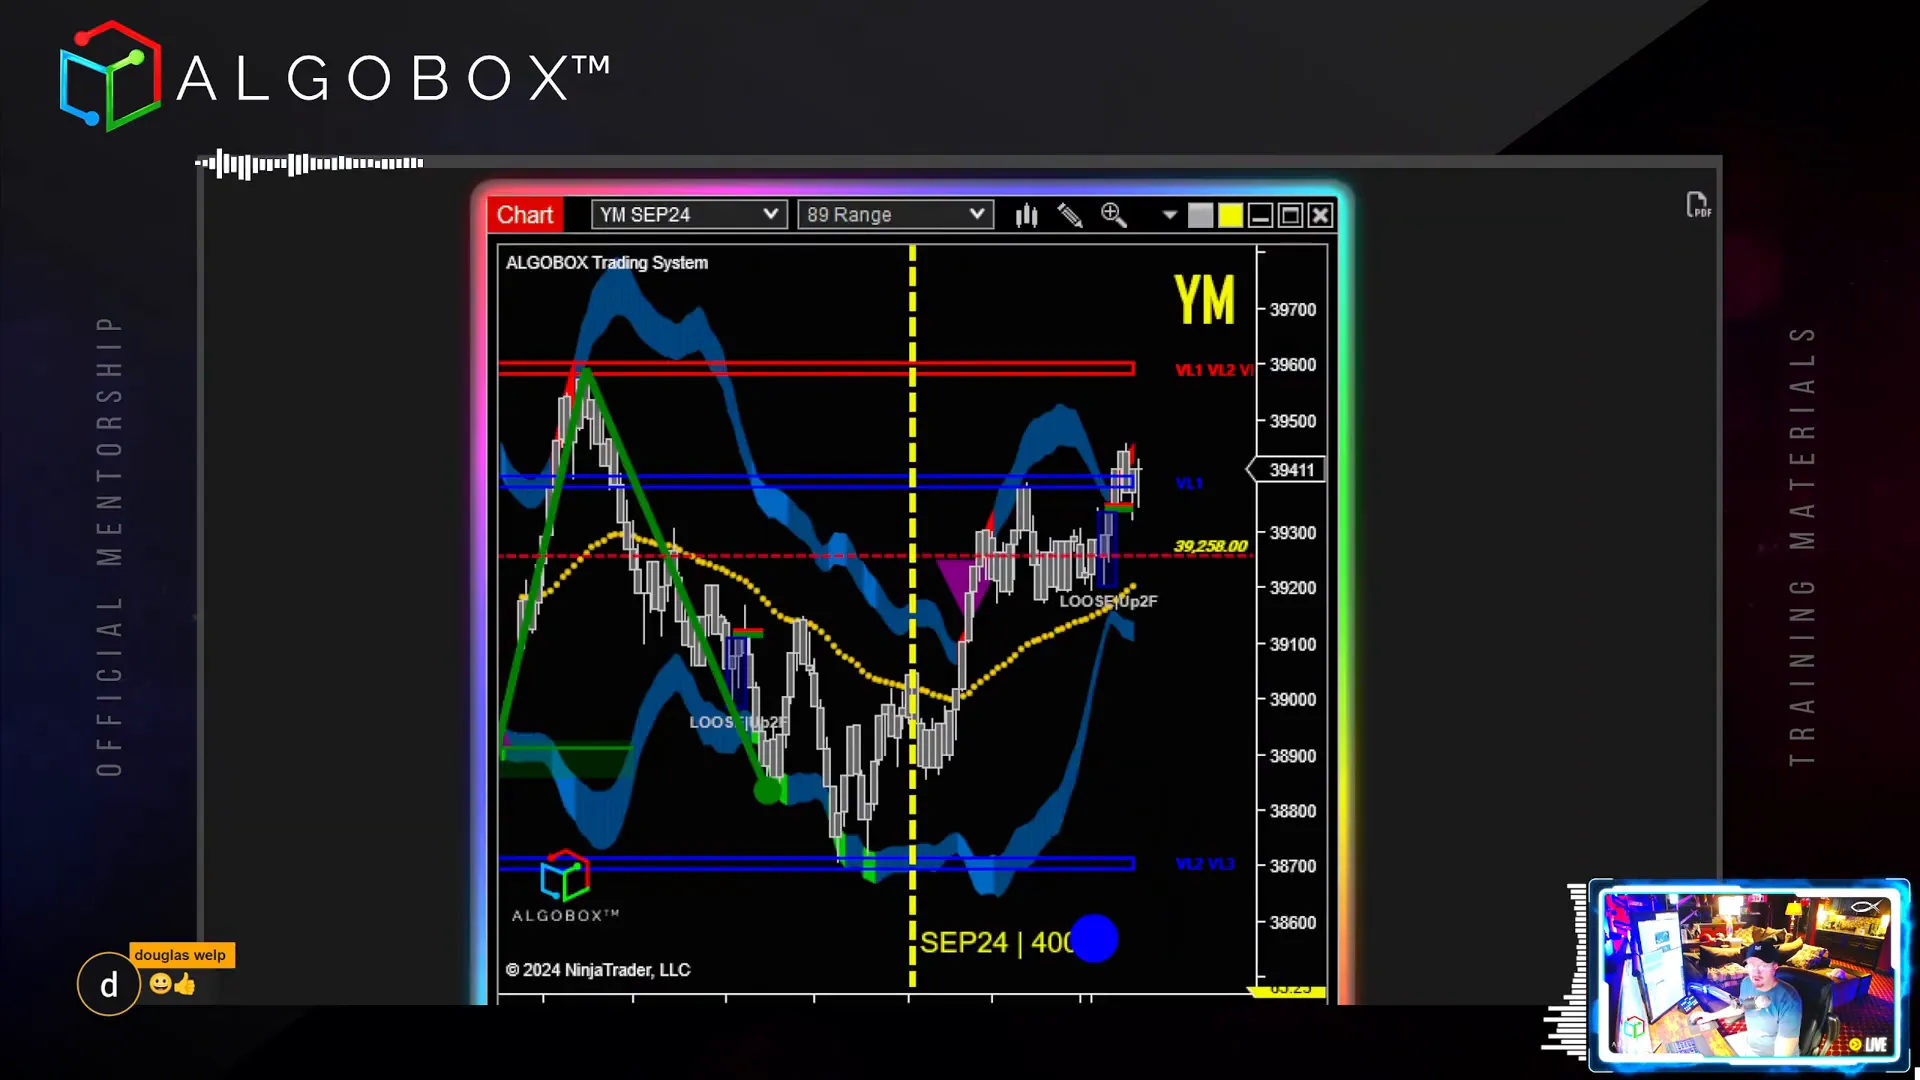
Task: Close the chart window
Action: pyautogui.click(x=1320, y=215)
